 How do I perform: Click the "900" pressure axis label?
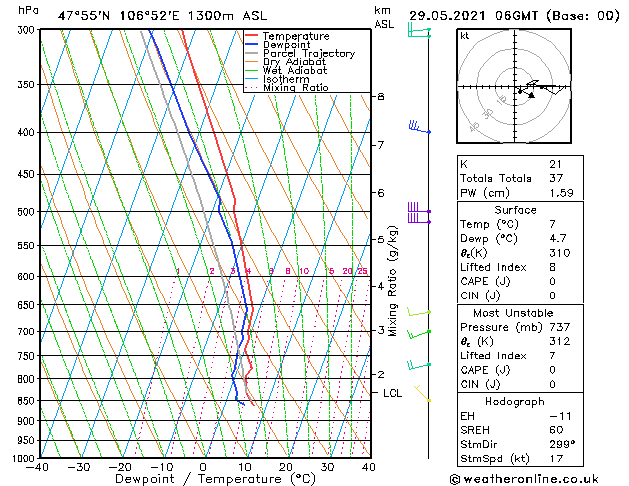[x=28, y=421]
